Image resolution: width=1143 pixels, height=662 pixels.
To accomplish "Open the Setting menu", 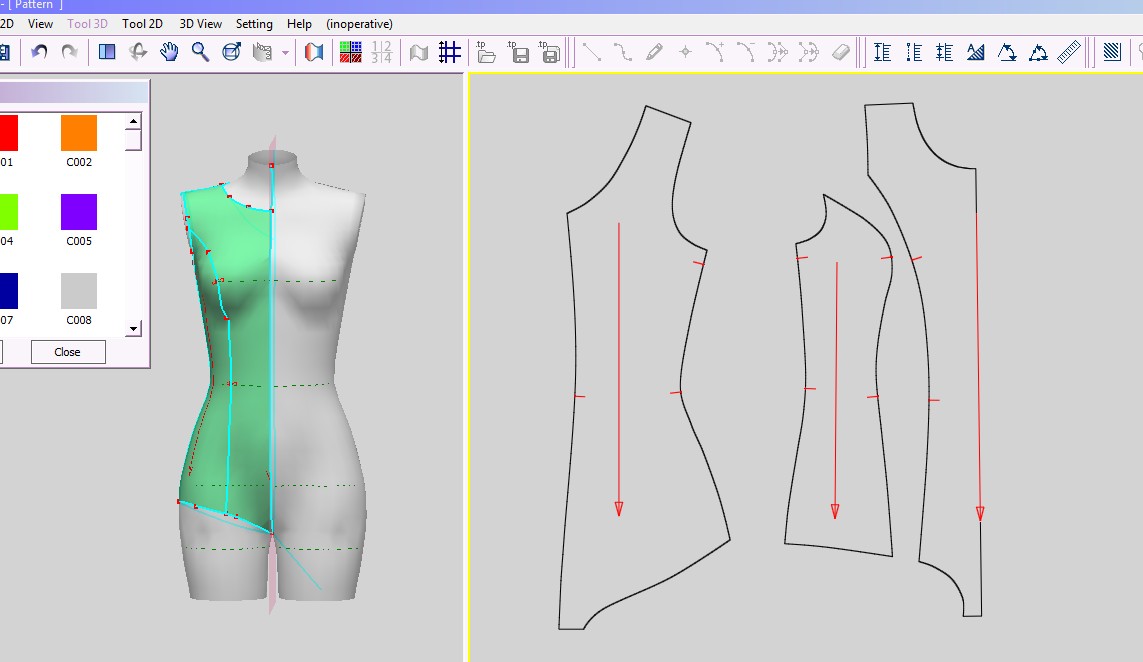I will [x=254, y=24].
